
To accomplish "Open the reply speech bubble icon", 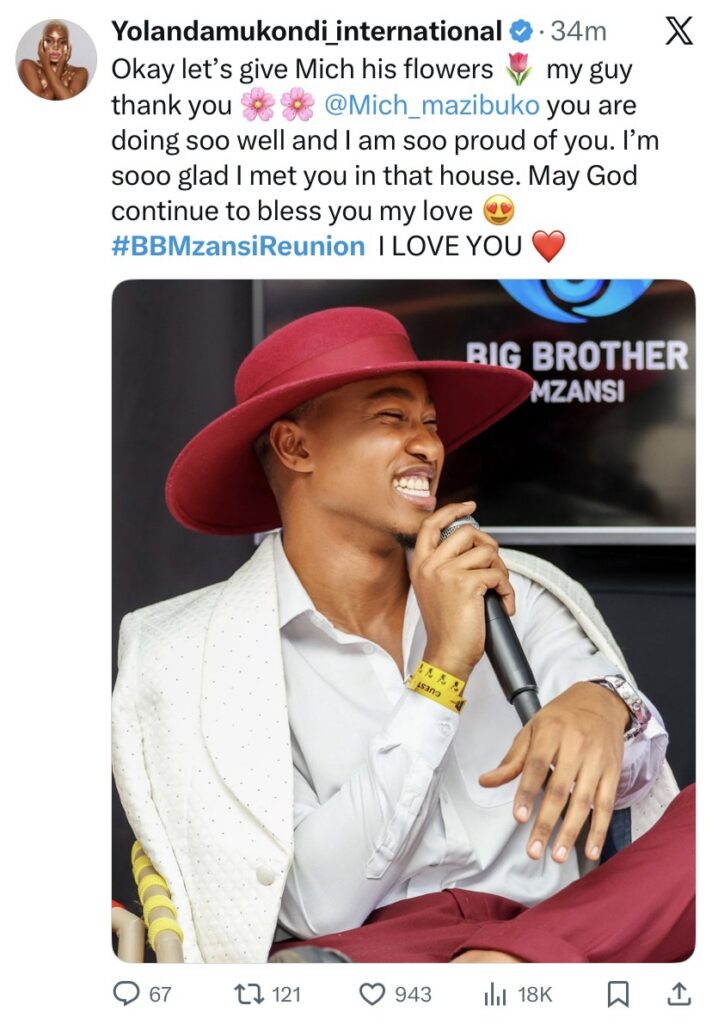I will [126, 993].
